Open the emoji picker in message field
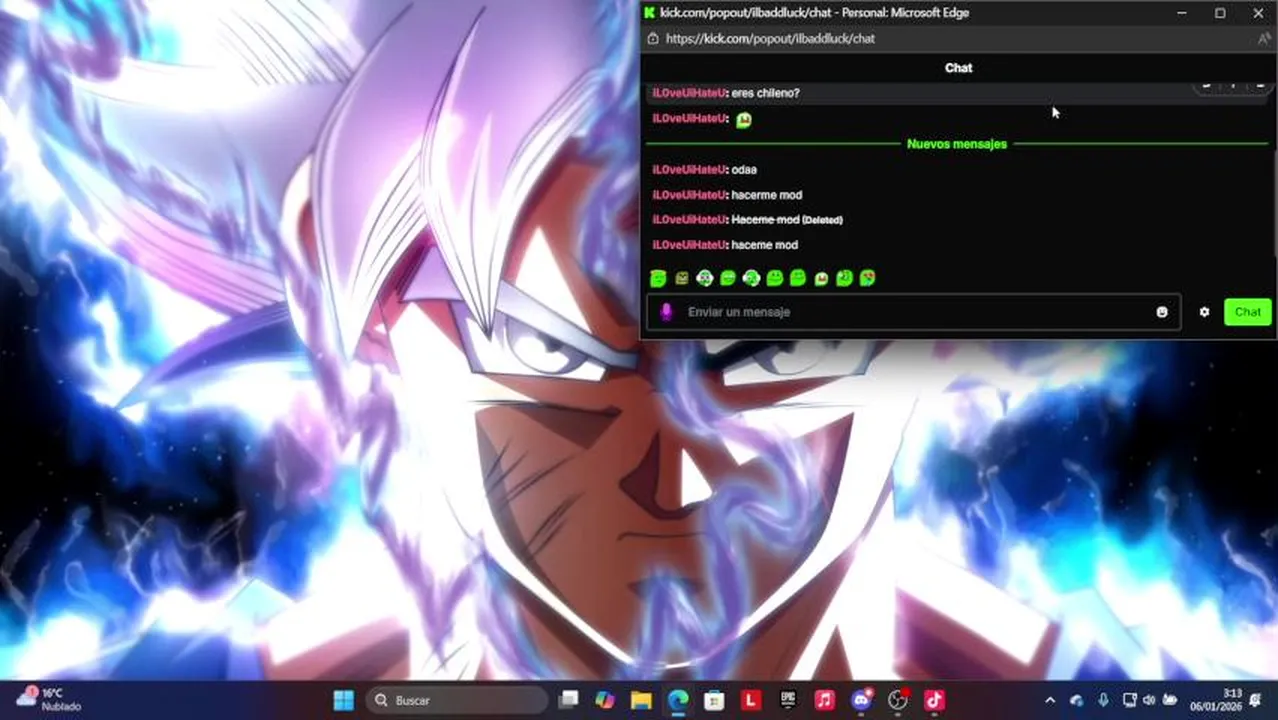This screenshot has width=1278, height=720. pos(1162,312)
